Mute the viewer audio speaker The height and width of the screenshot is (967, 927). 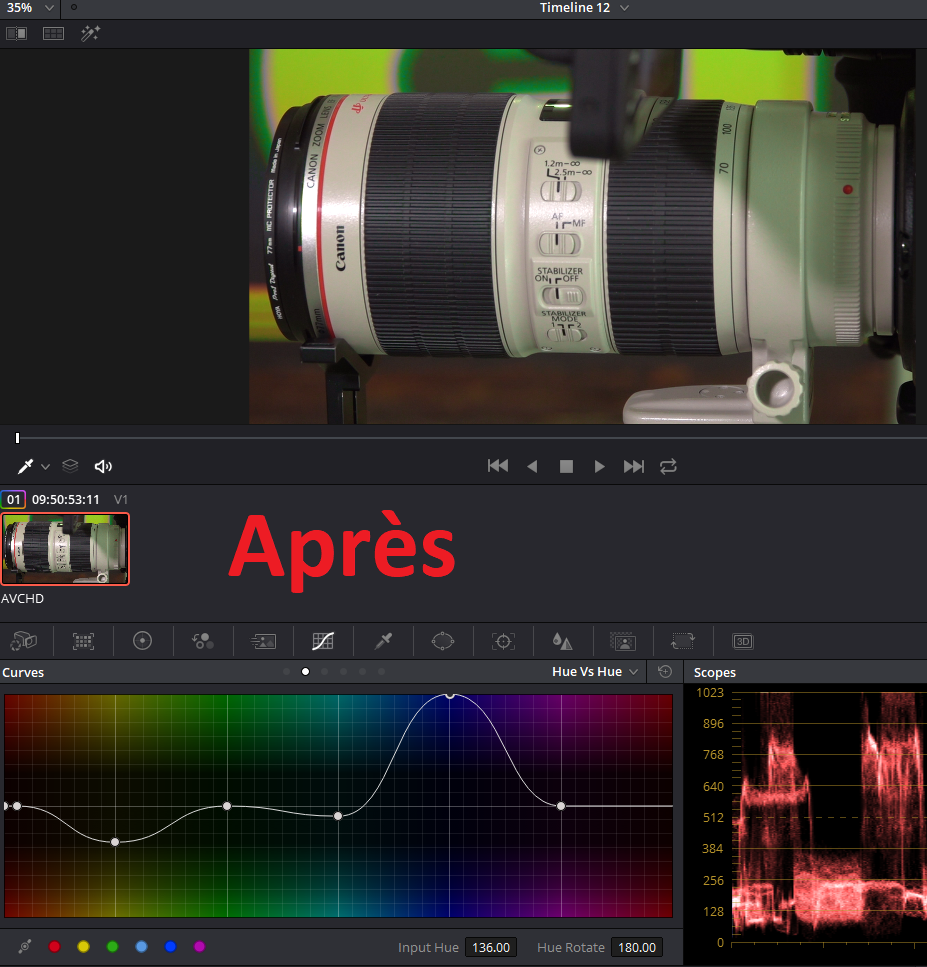(x=102, y=466)
